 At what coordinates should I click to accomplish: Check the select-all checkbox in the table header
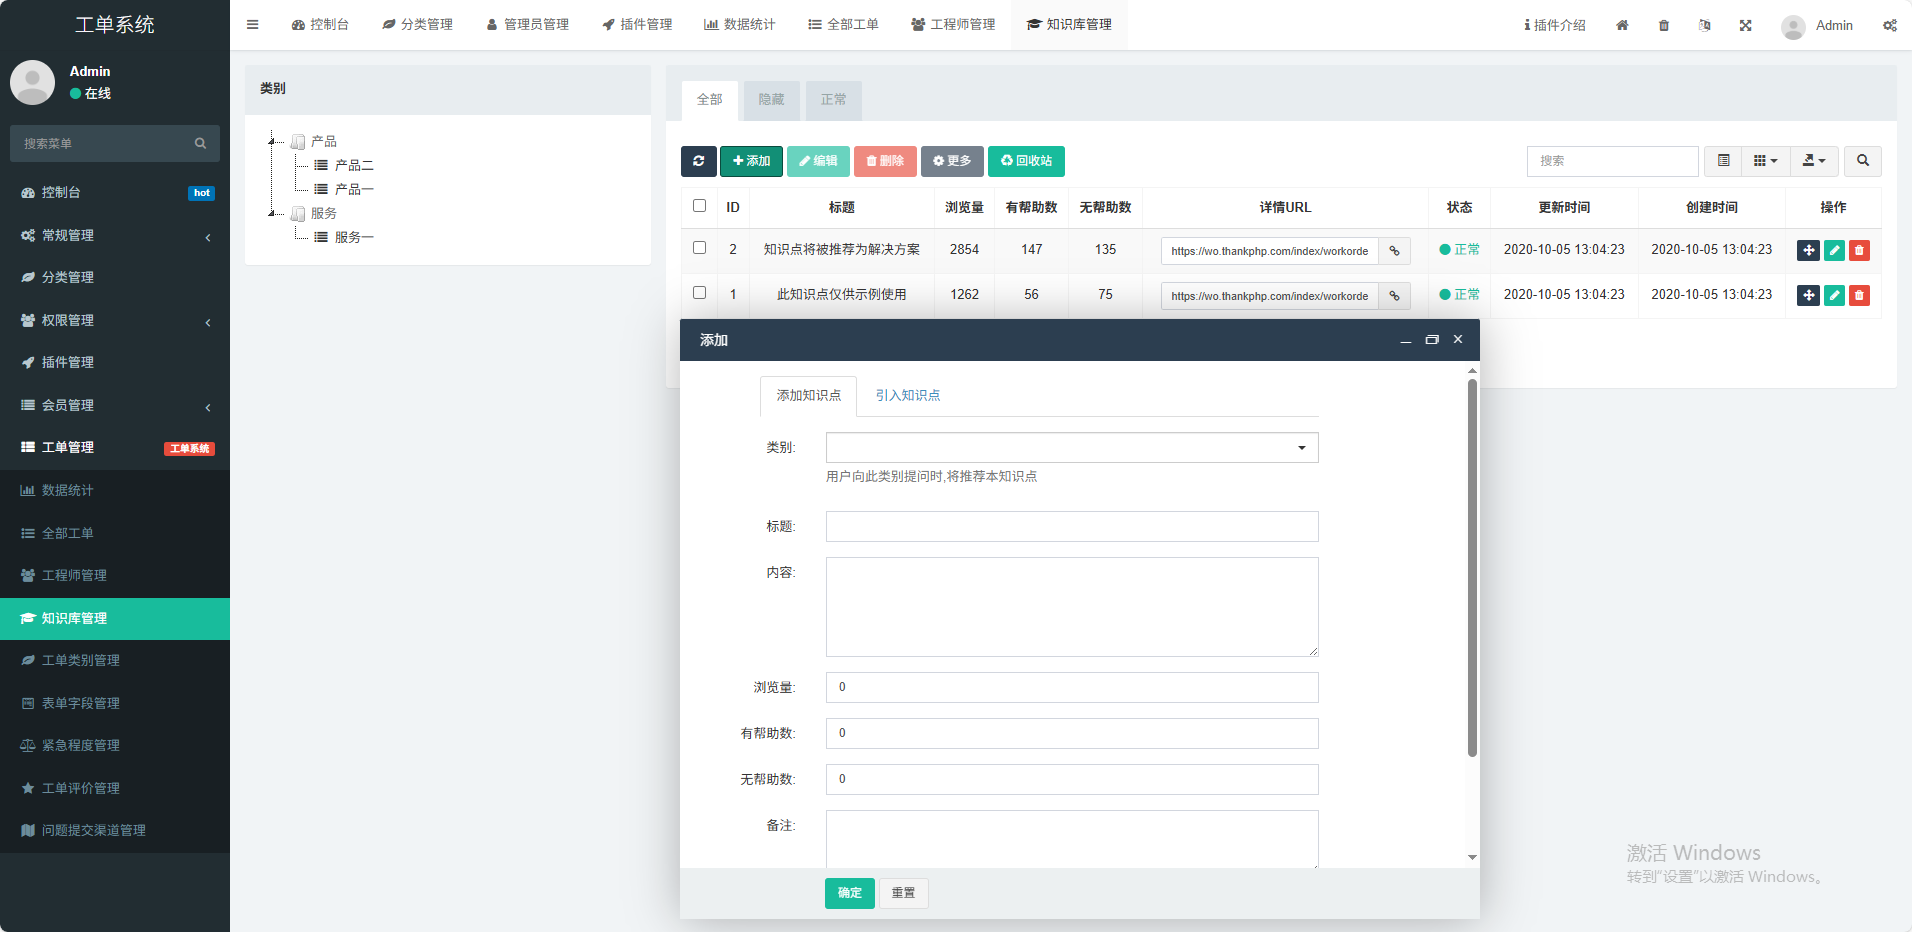click(700, 206)
